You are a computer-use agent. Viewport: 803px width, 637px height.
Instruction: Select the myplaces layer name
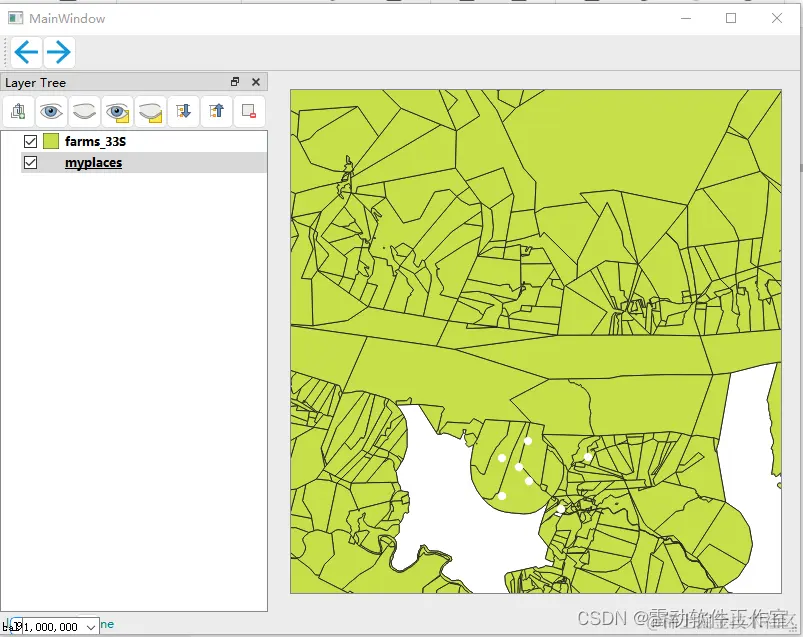pyautogui.click(x=93, y=163)
